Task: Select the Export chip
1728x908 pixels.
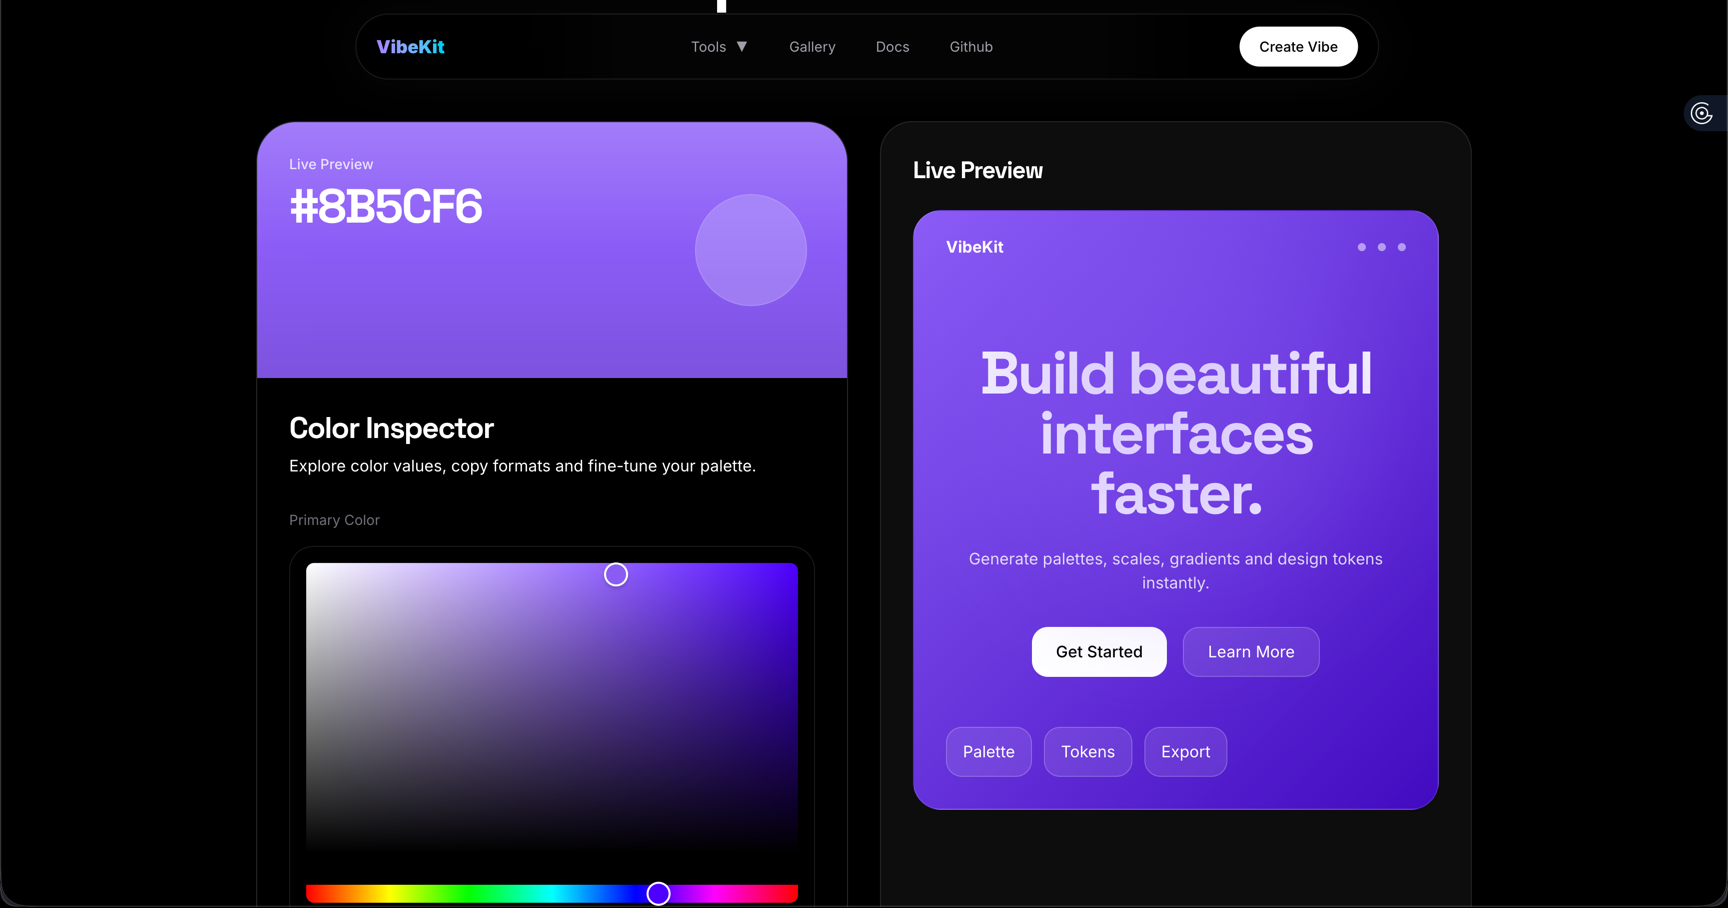Action: click(1186, 752)
